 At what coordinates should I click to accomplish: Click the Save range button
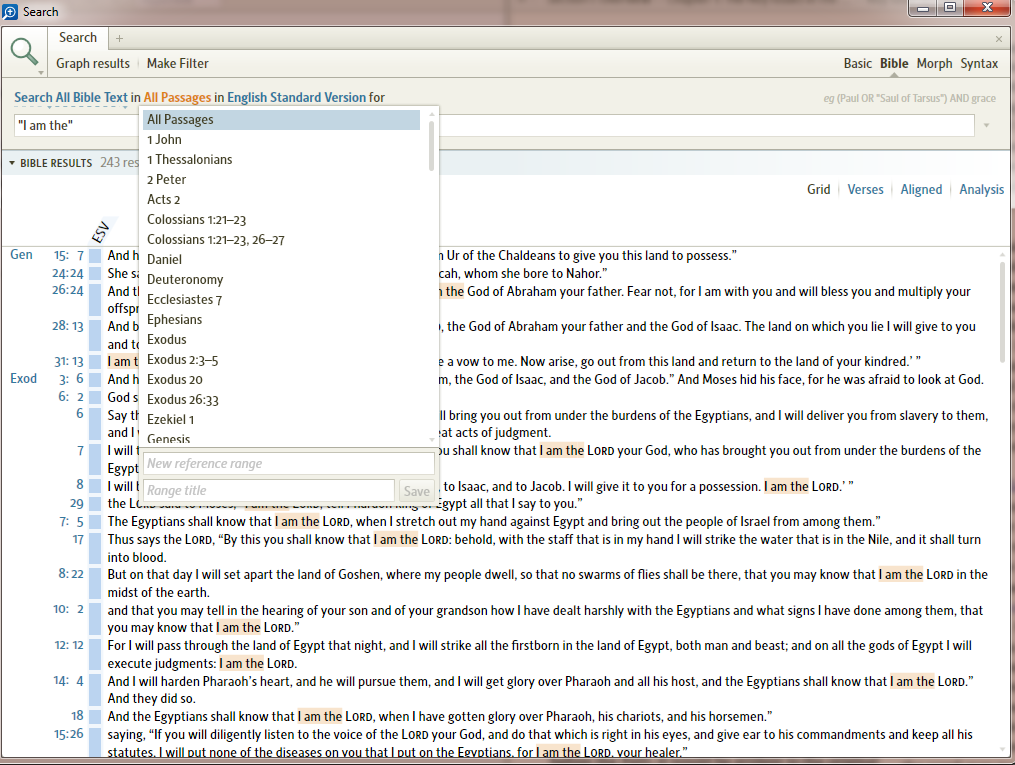[x=416, y=491]
